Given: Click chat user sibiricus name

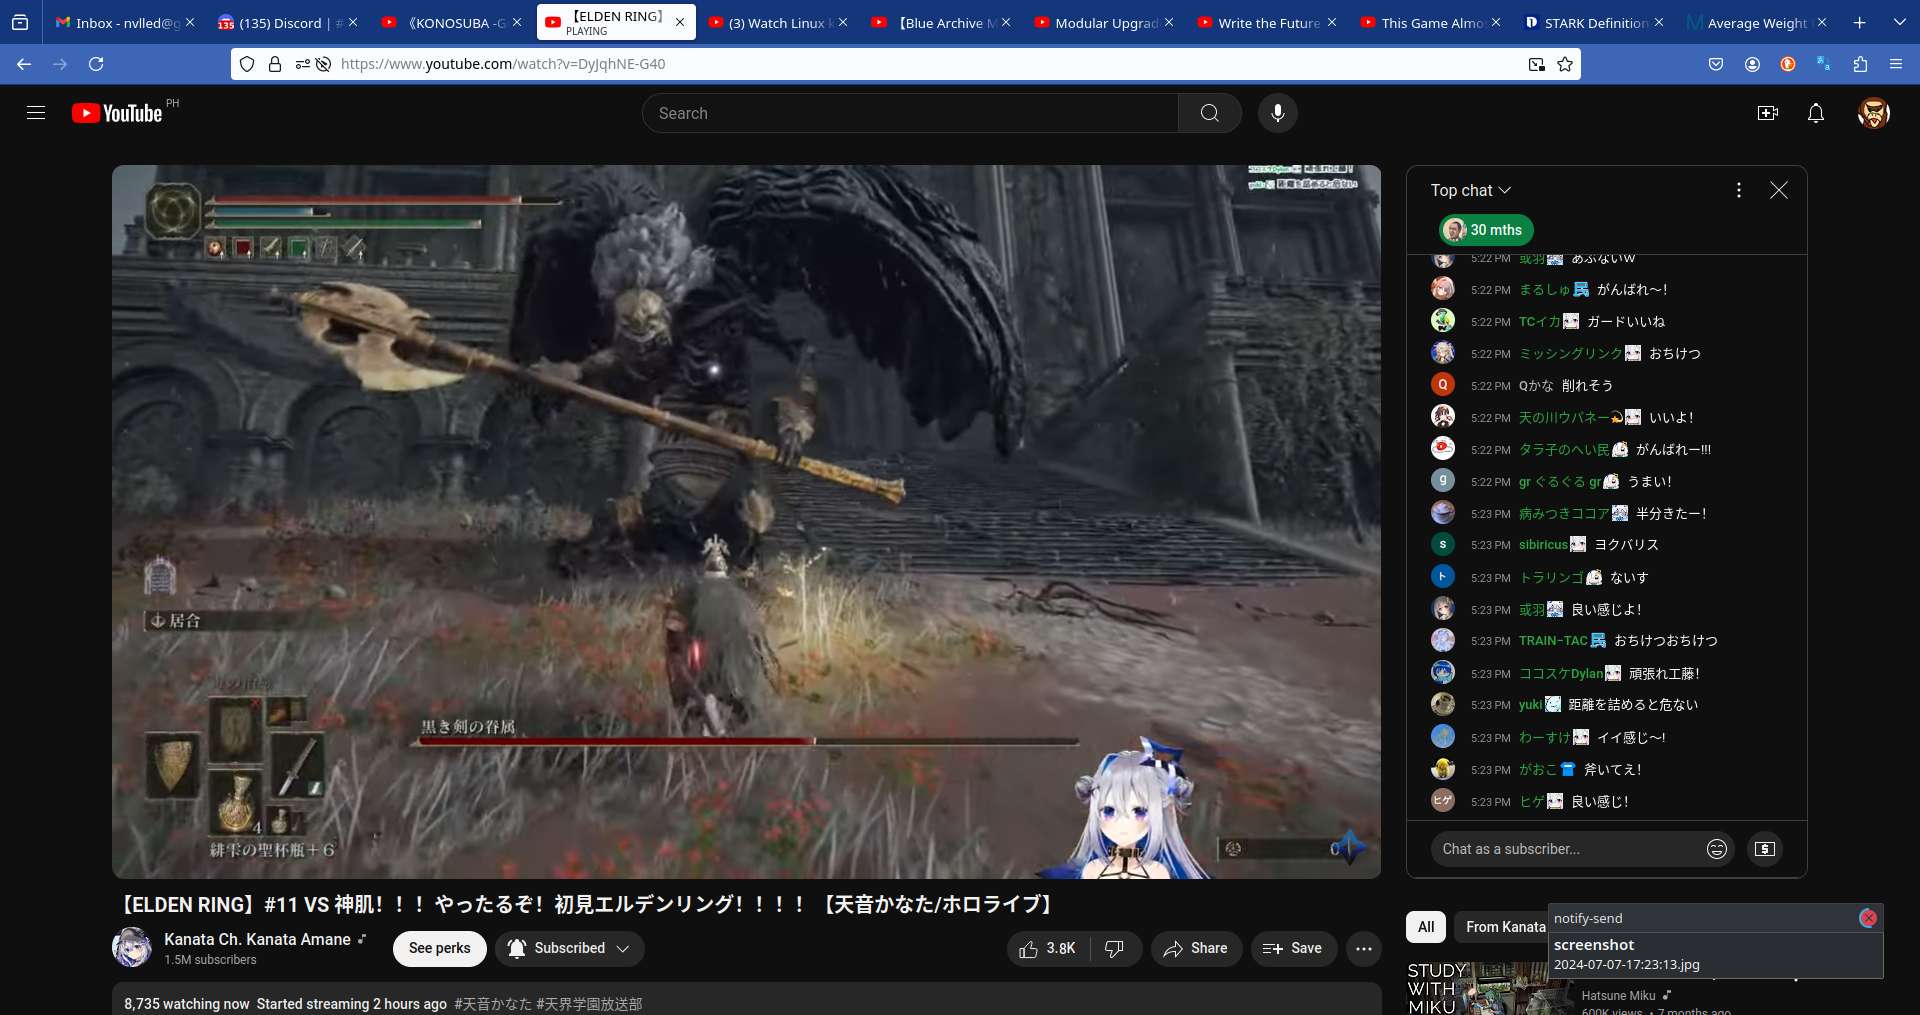Looking at the screenshot, I should 1543,545.
